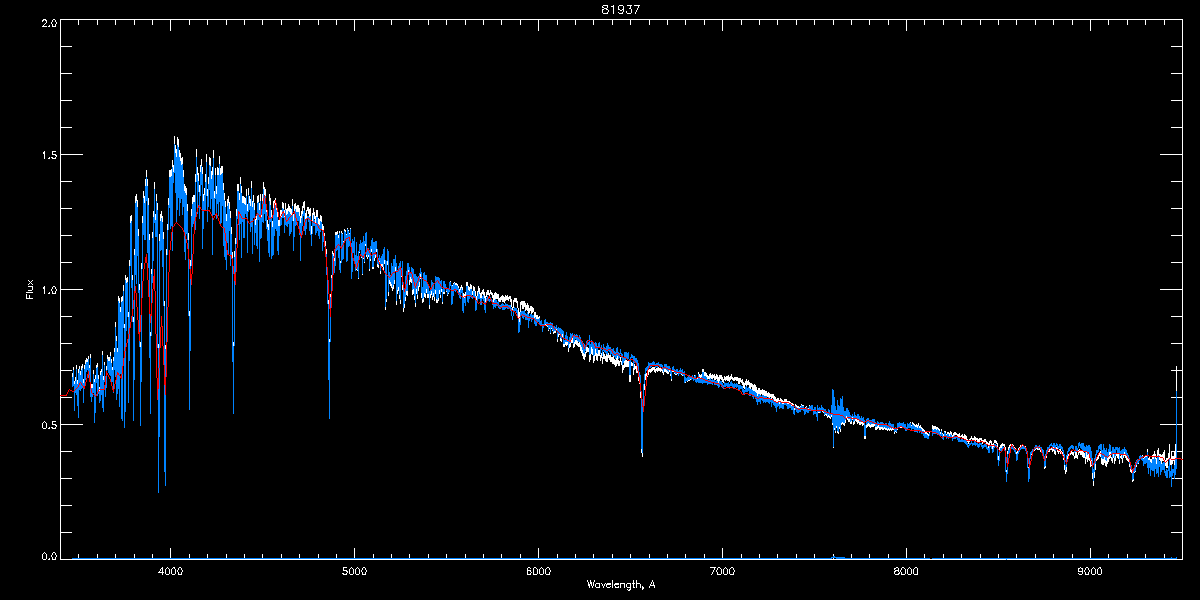Click the y-axis value "2.0"
Image resolution: width=1200 pixels, height=600 pixels.
(47, 23)
